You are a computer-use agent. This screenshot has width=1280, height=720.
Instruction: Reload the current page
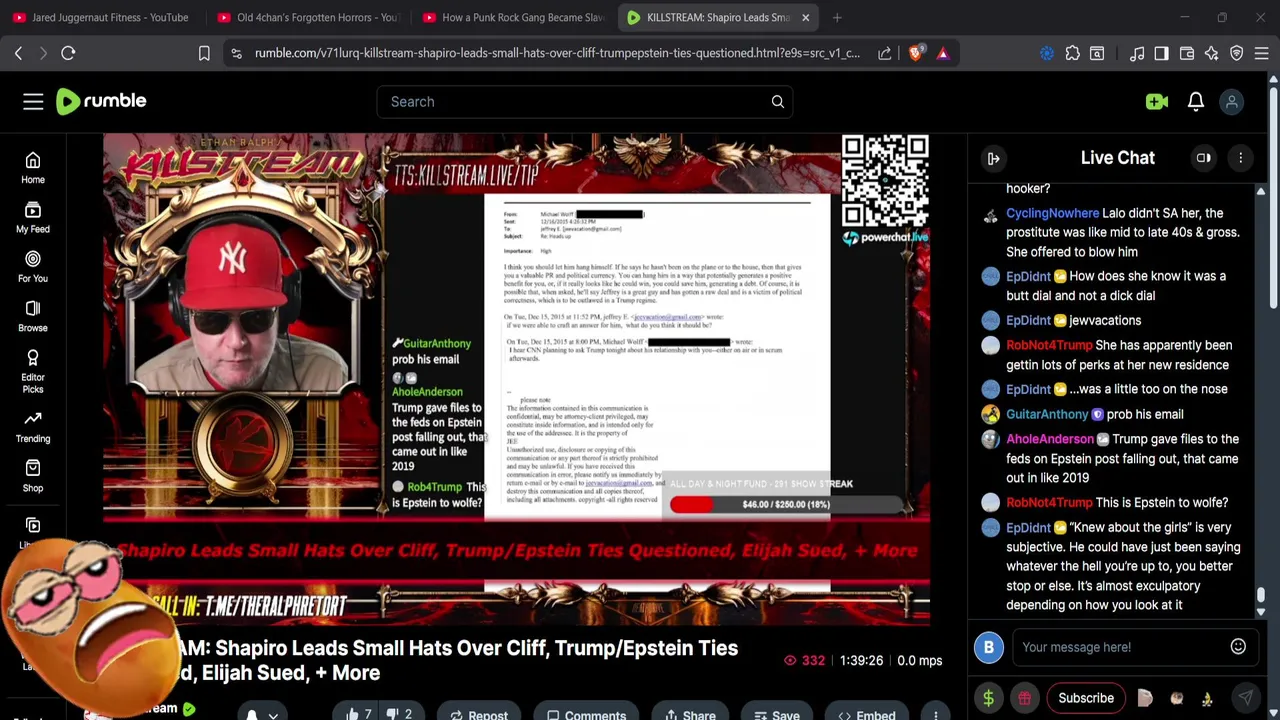coord(68,53)
